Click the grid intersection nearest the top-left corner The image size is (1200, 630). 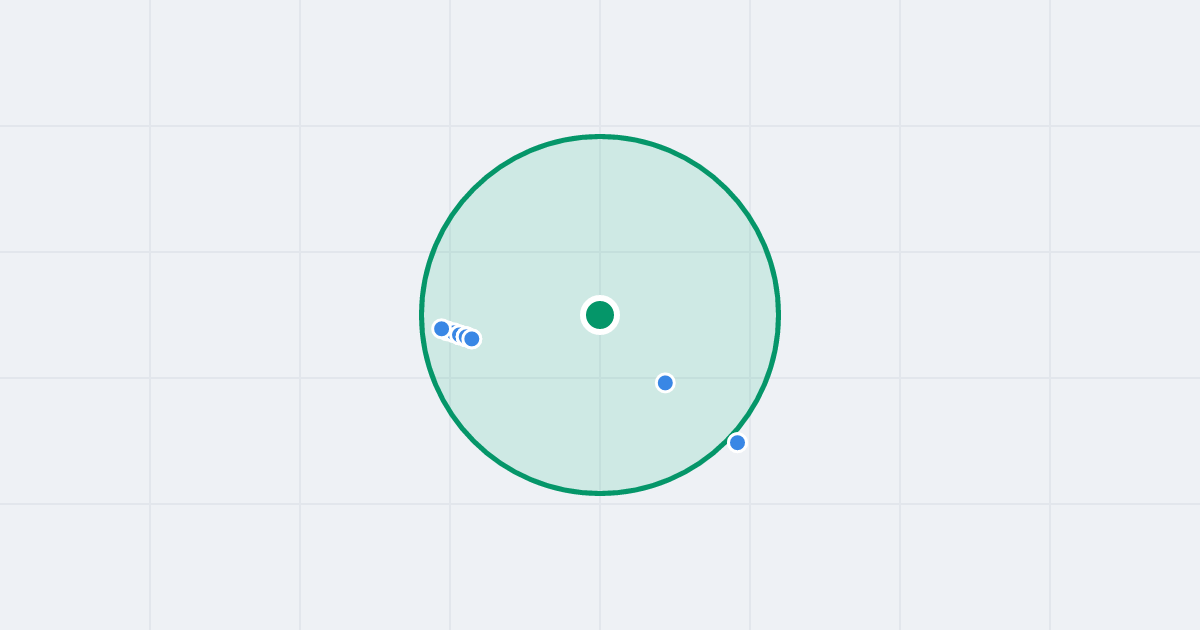coord(150,126)
